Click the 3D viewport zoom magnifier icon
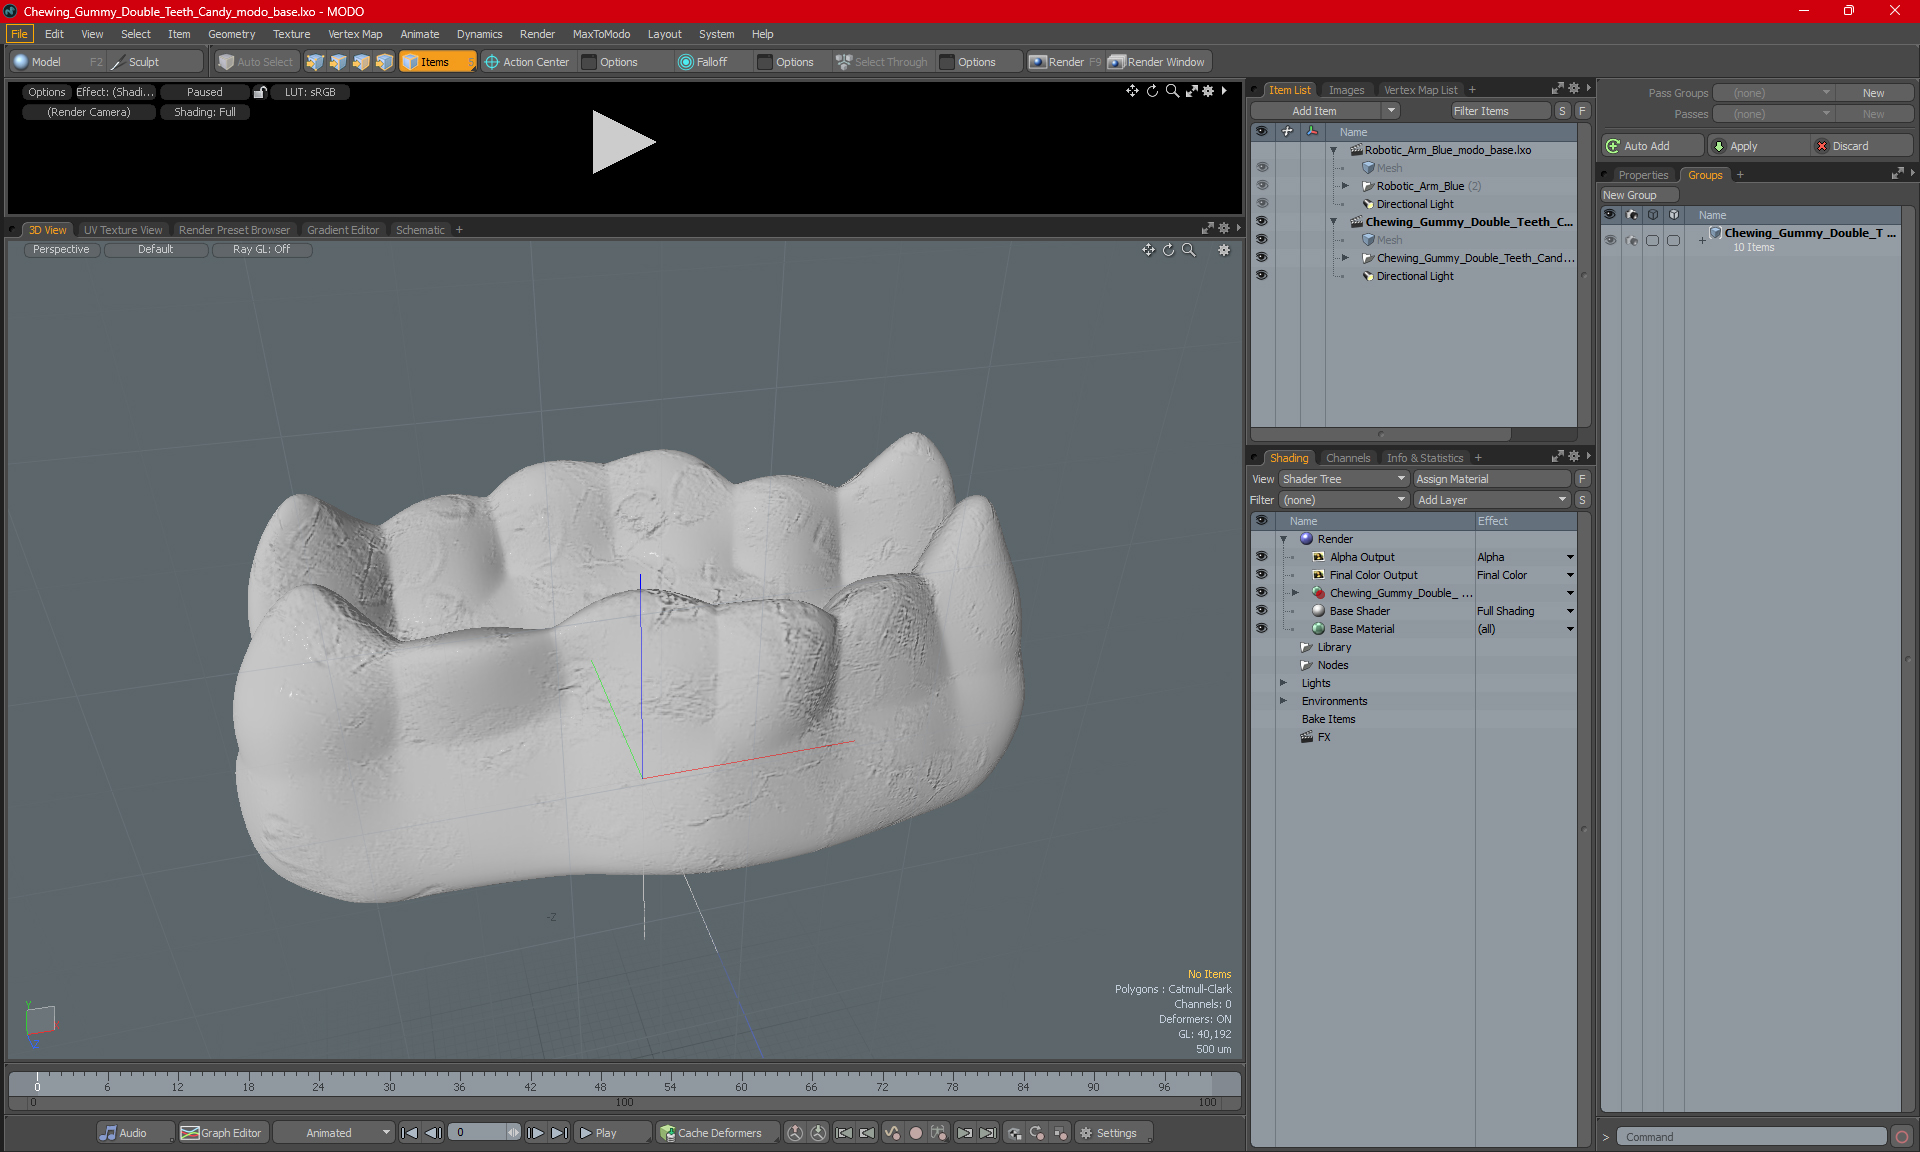 coord(1189,250)
